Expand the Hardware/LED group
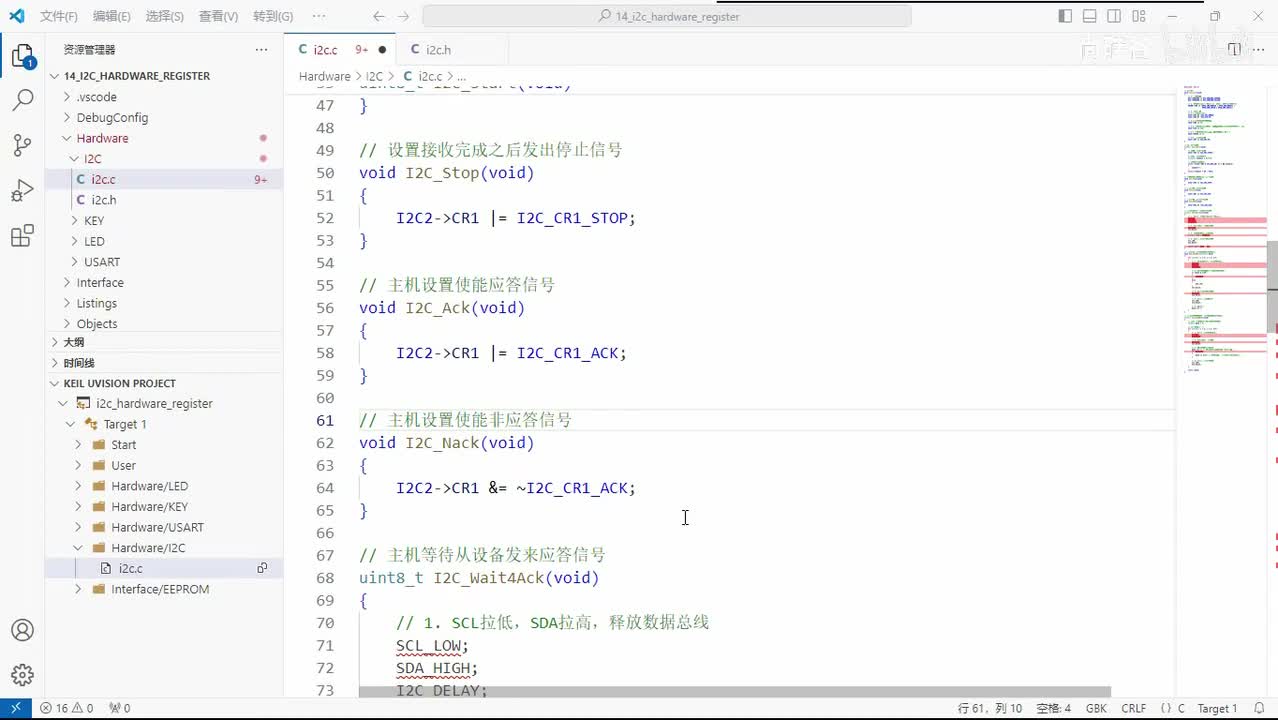1278x720 pixels. tap(149, 486)
